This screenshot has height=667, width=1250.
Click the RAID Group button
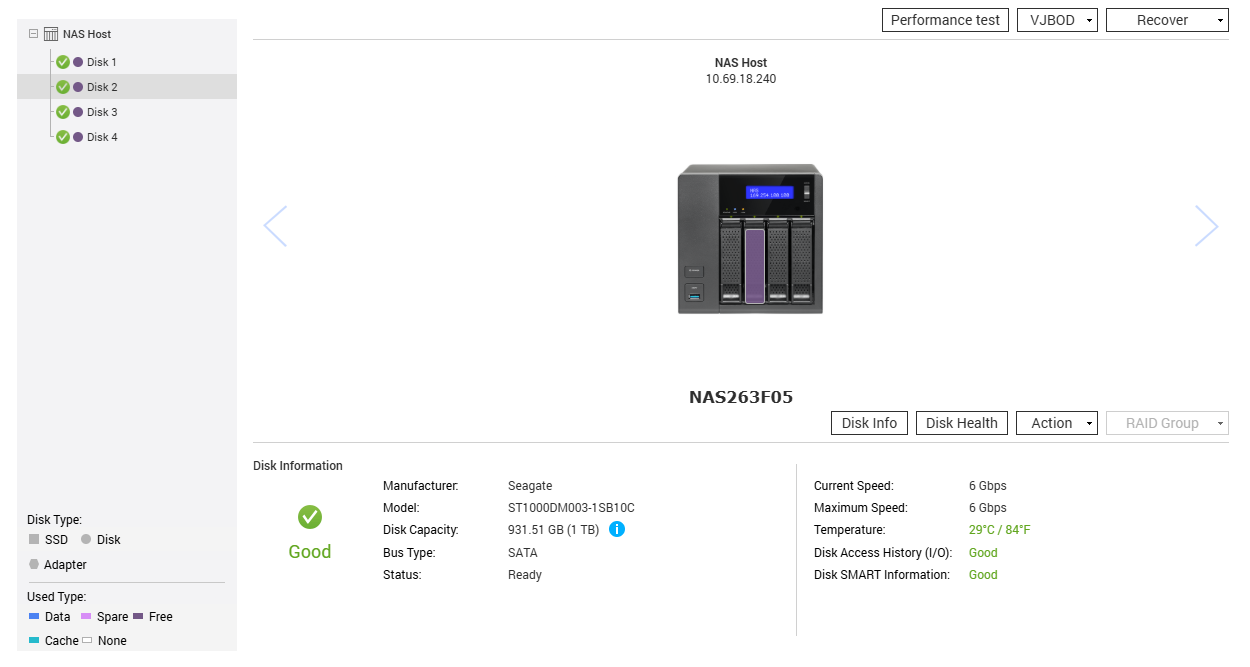click(x=1166, y=422)
